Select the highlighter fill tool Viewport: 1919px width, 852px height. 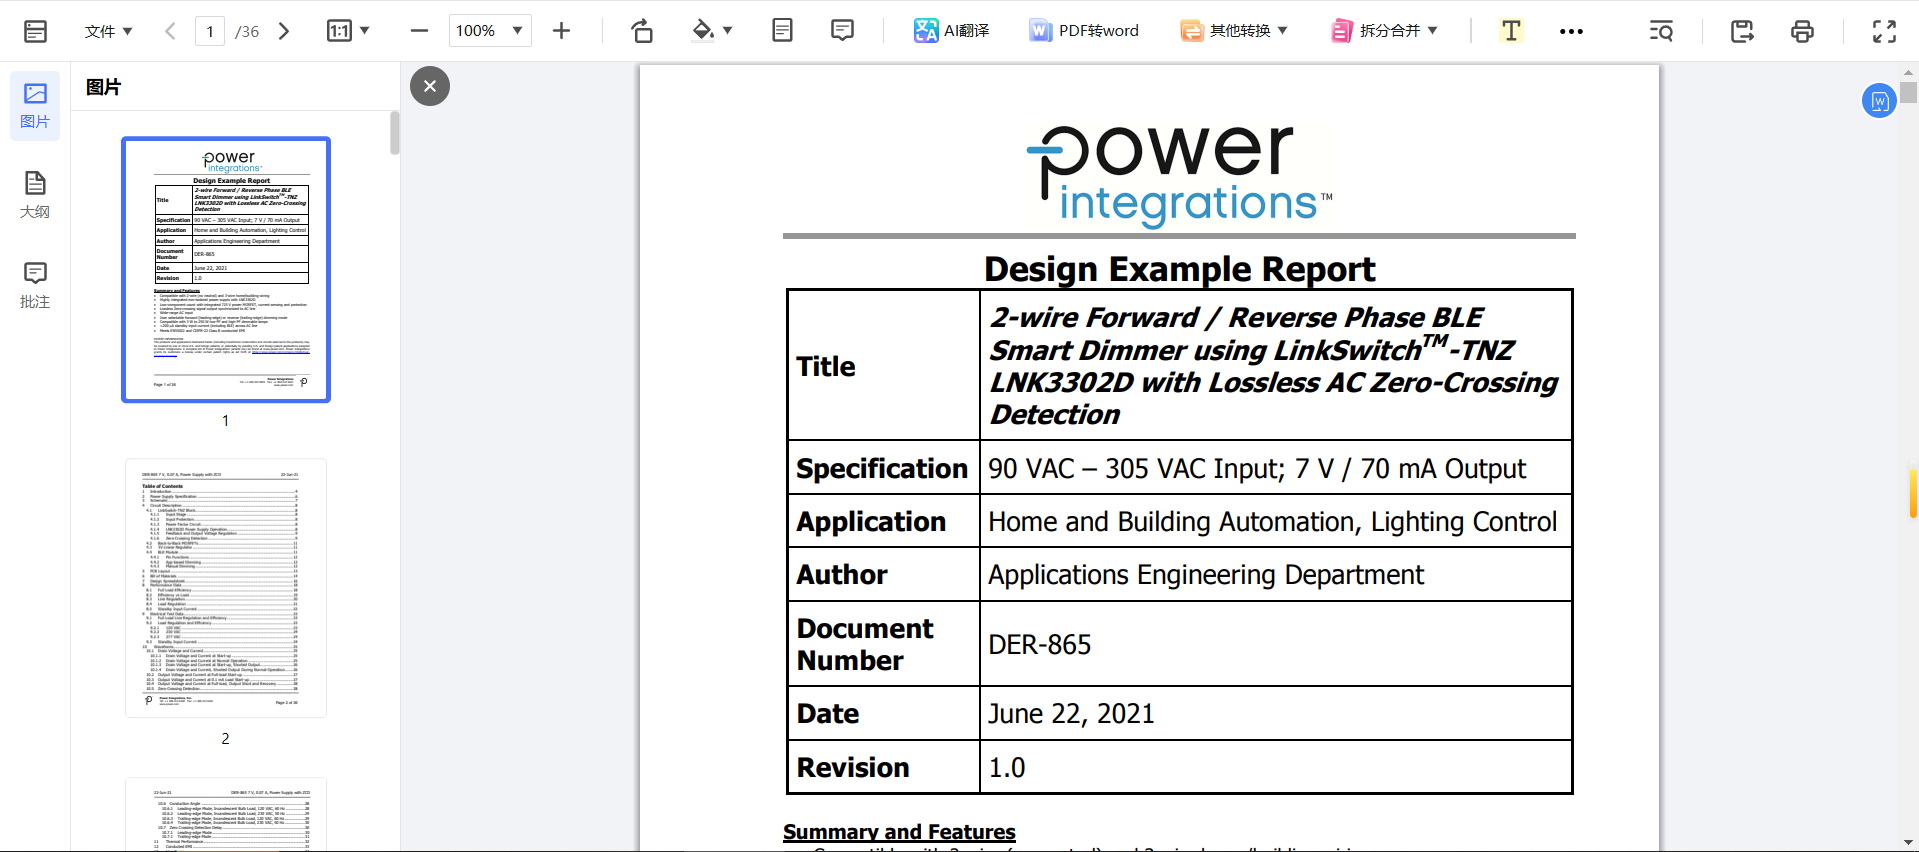[703, 30]
